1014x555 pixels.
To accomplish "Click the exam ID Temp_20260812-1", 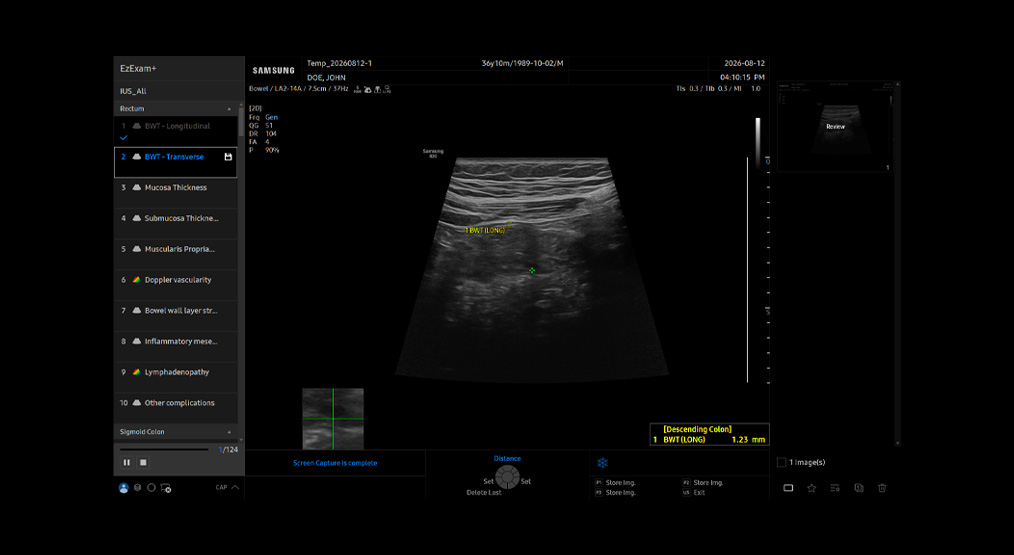I will (339, 63).
